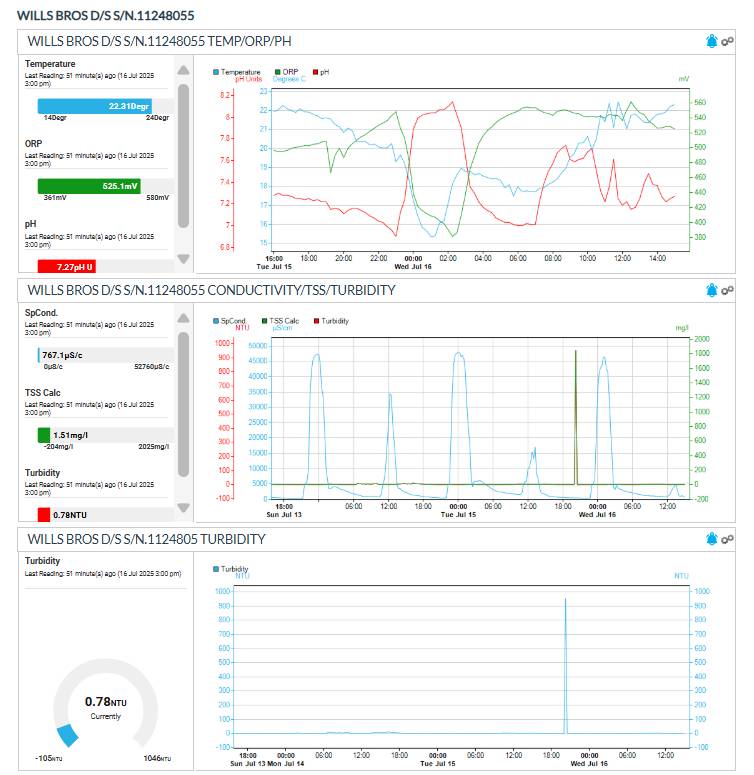Hide the SpCond. series in legend
The height and width of the screenshot is (775, 754).
click(x=232, y=321)
